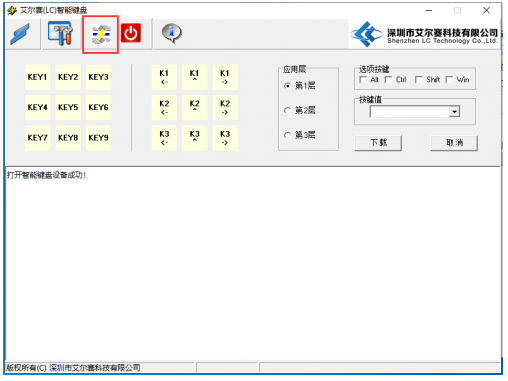508x381 pixels.
Task: Choose the 第3层 layer radio button
Action: (287, 135)
